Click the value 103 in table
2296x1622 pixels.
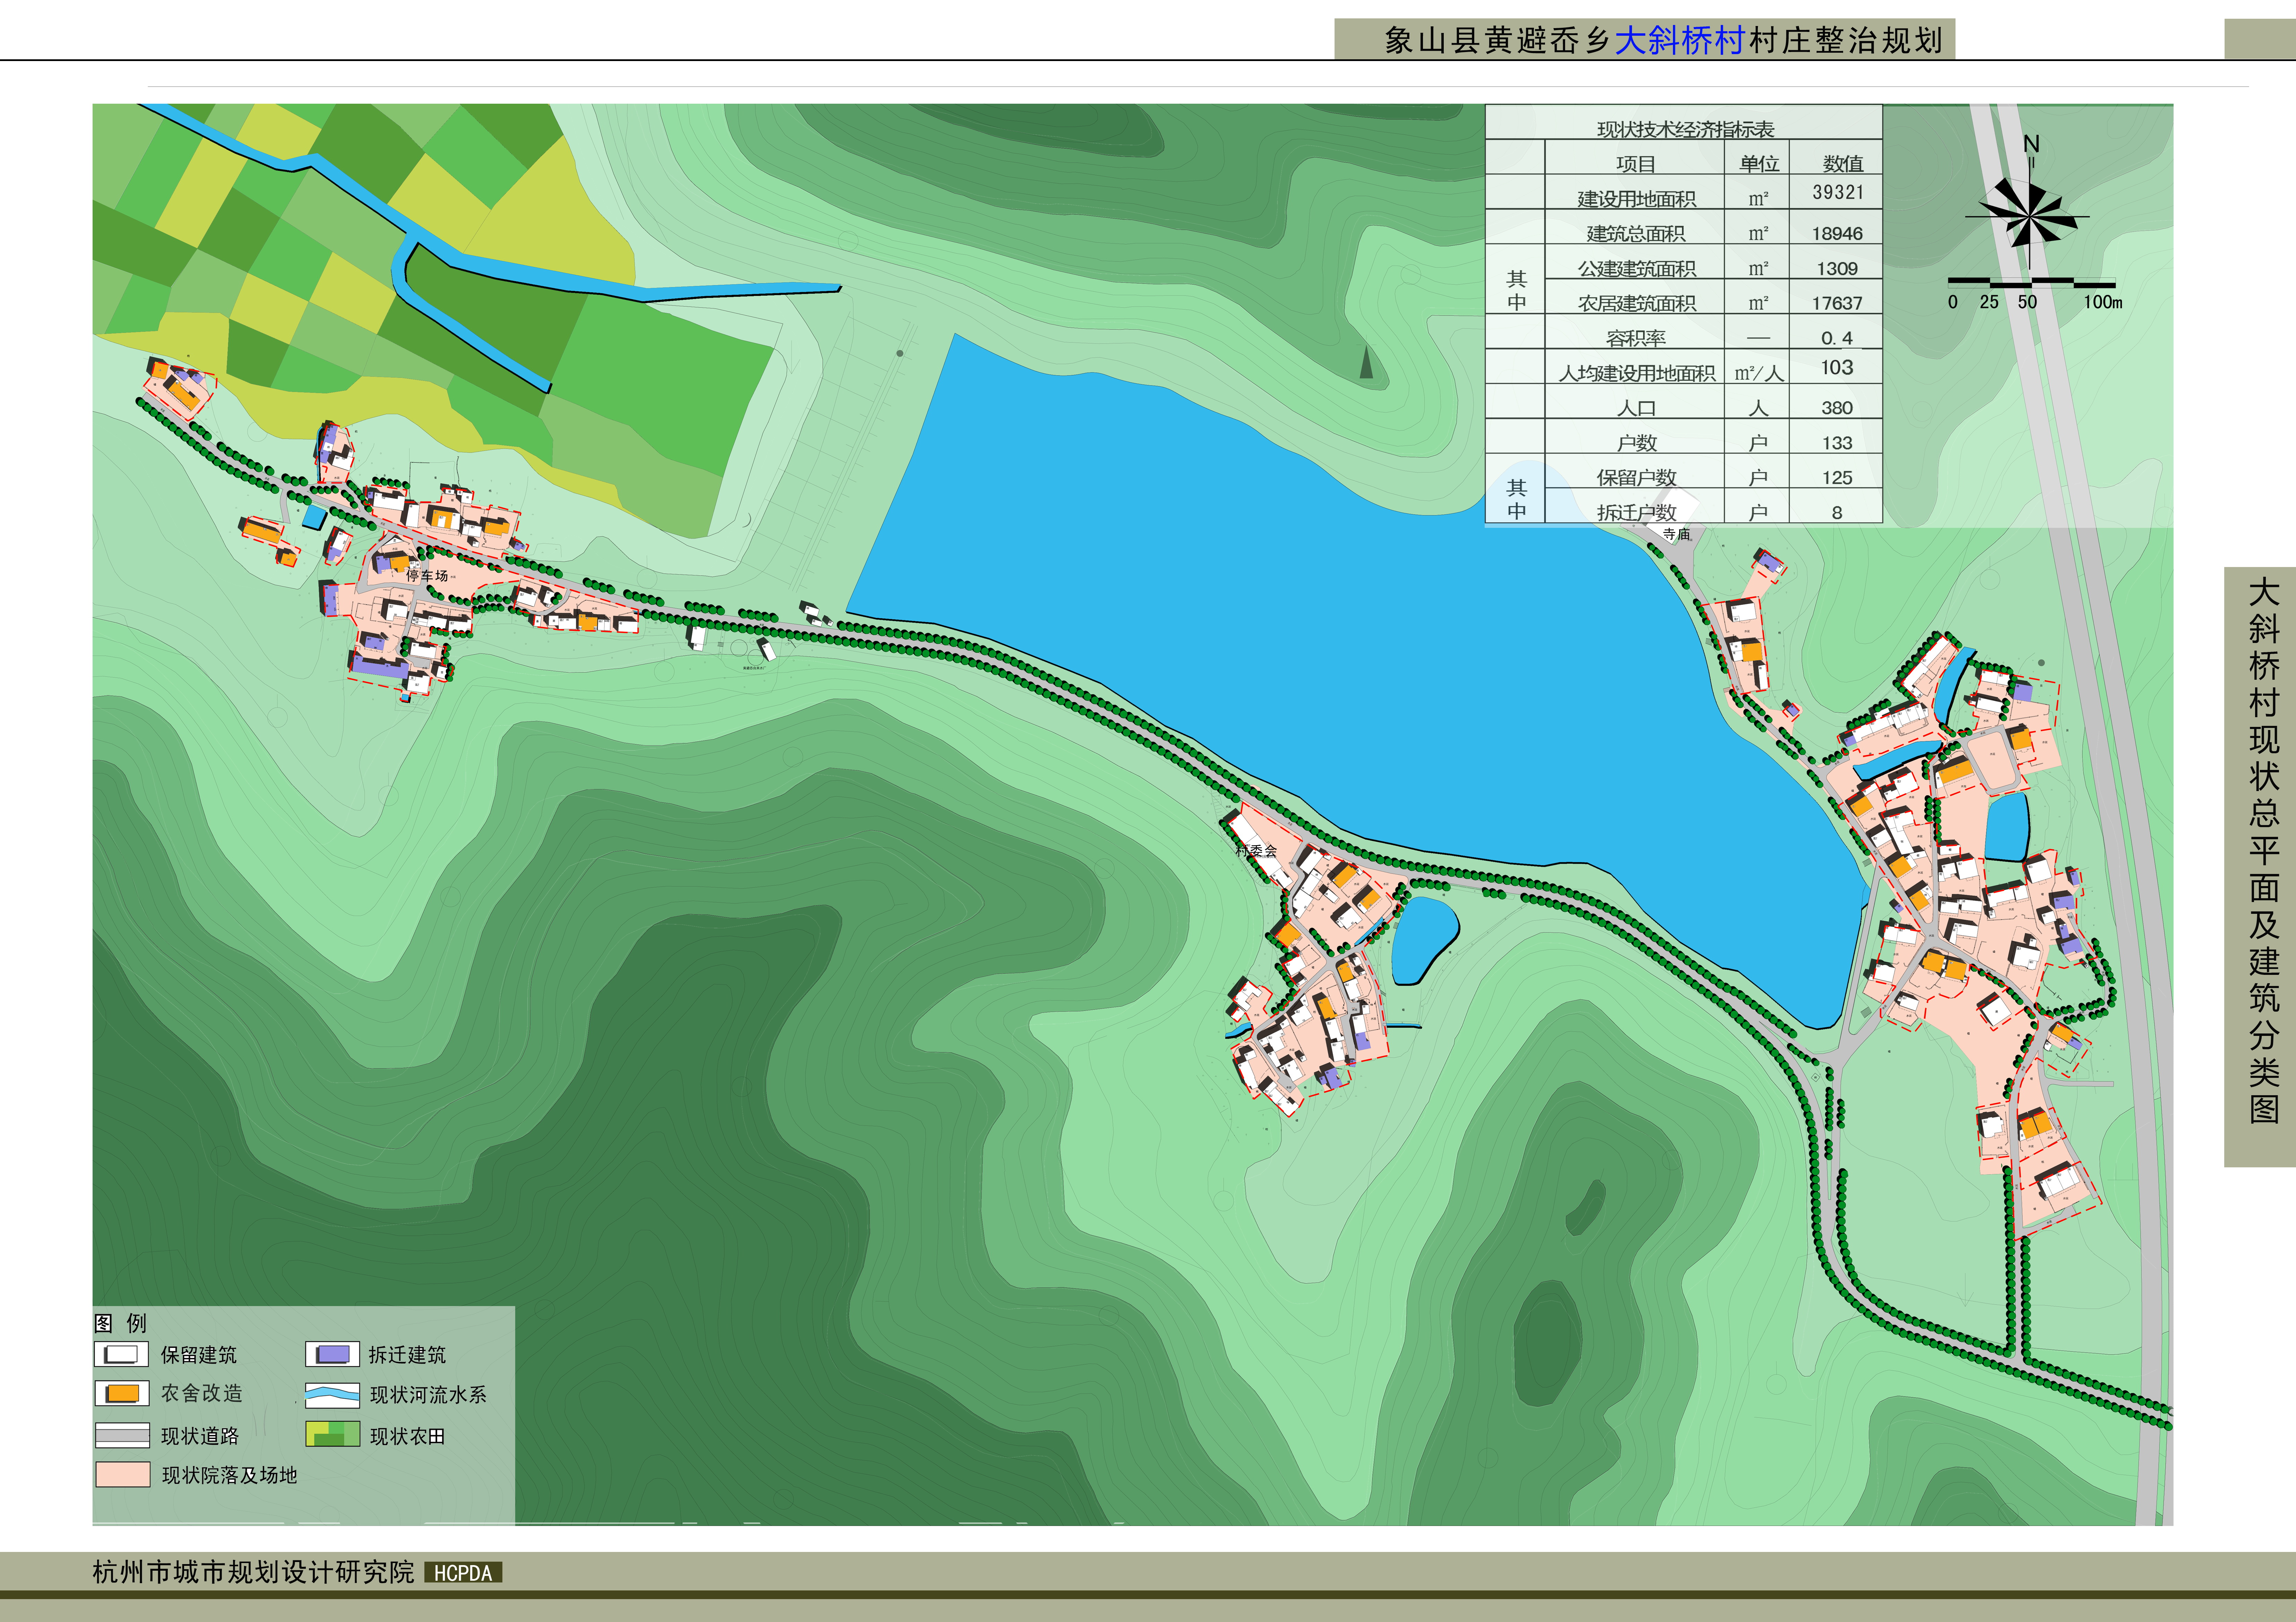pos(1837,367)
